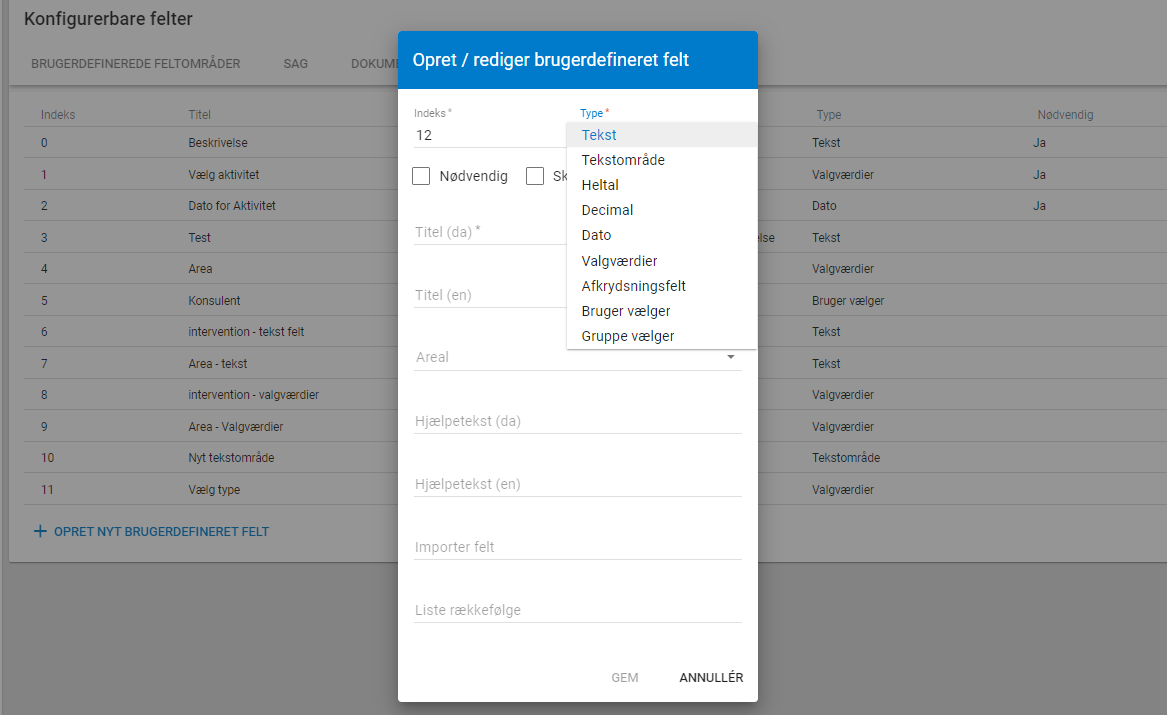Click Bruger vælger type cell

pos(848,301)
